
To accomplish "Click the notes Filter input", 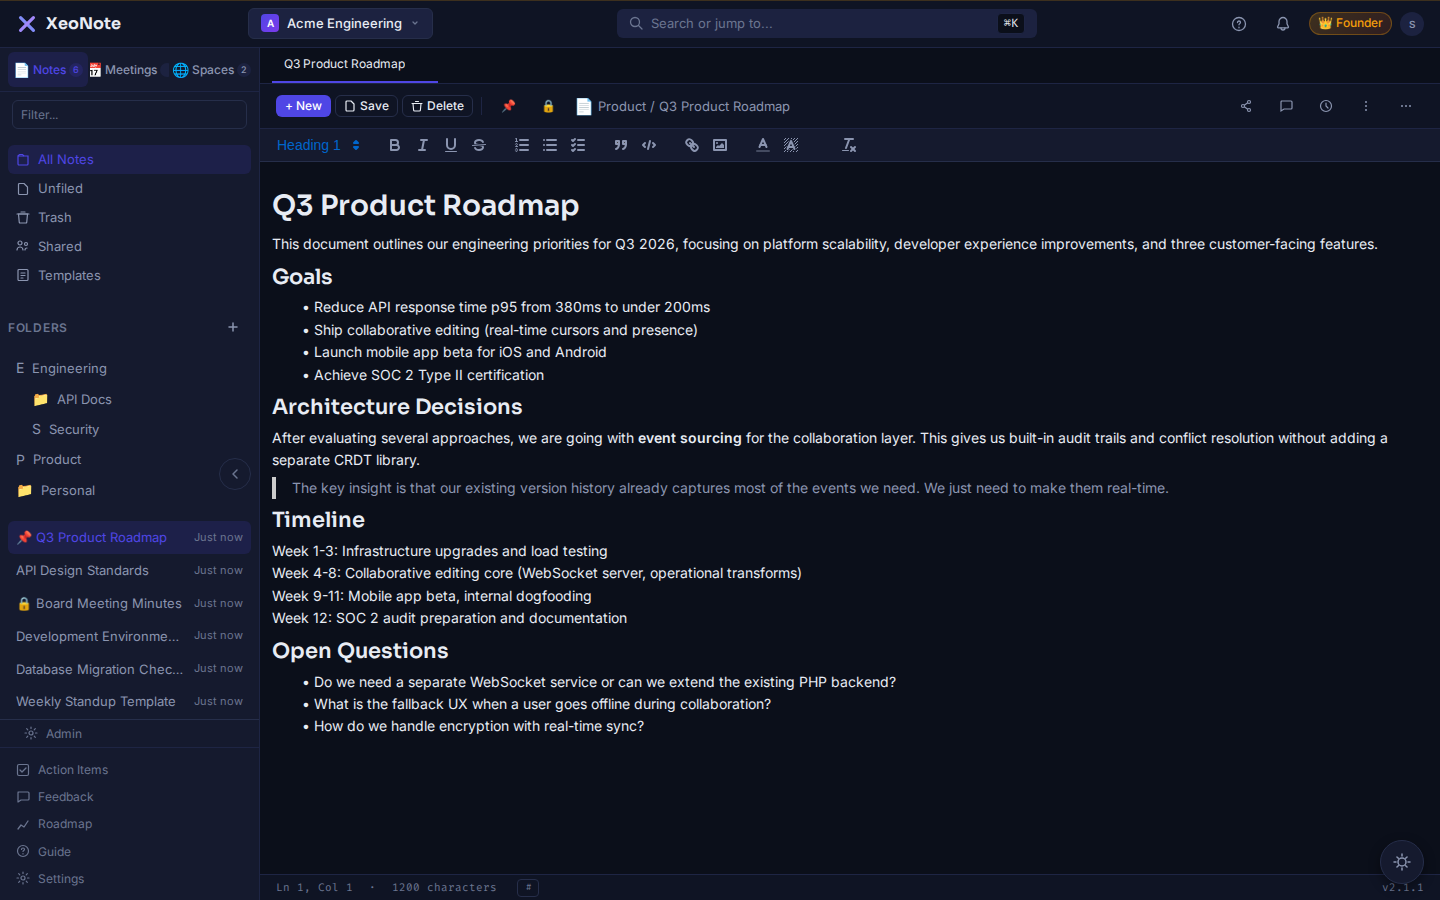I will (x=129, y=115).
